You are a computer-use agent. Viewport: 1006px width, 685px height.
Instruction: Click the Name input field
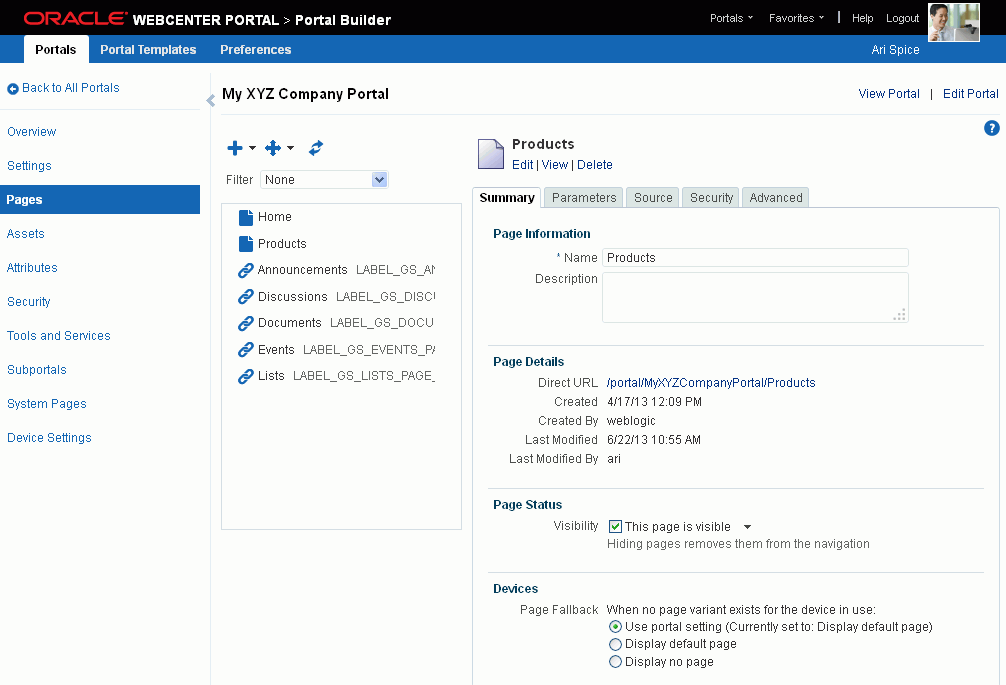pyautogui.click(x=755, y=257)
